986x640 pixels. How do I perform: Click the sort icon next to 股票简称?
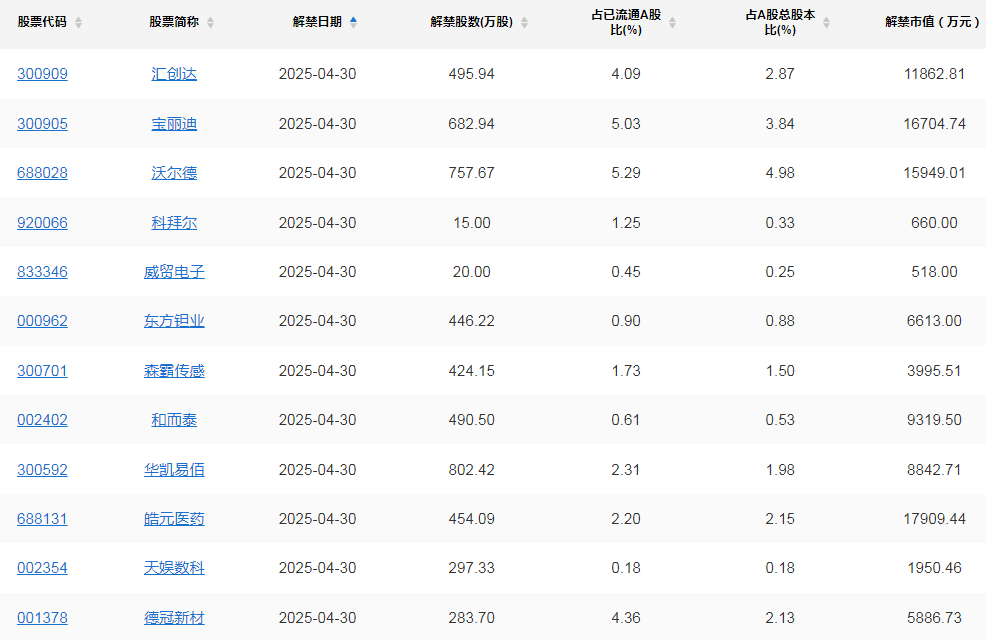pyautogui.click(x=210, y=22)
